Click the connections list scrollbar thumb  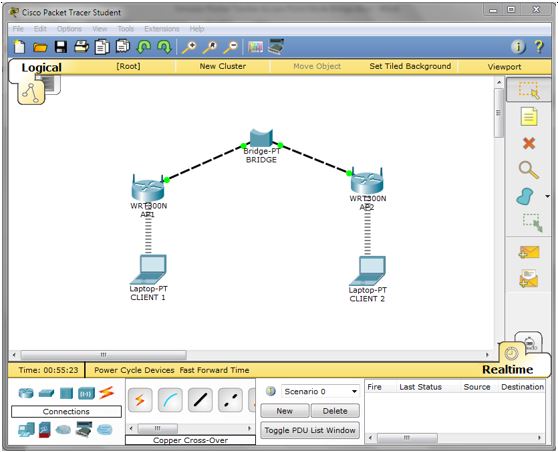coord(158,428)
